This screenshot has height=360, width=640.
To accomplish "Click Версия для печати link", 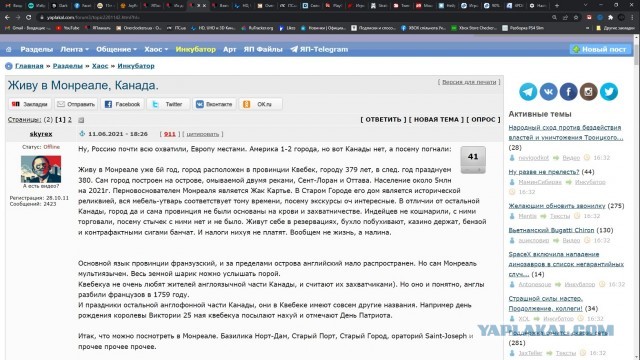I will 469,82.
